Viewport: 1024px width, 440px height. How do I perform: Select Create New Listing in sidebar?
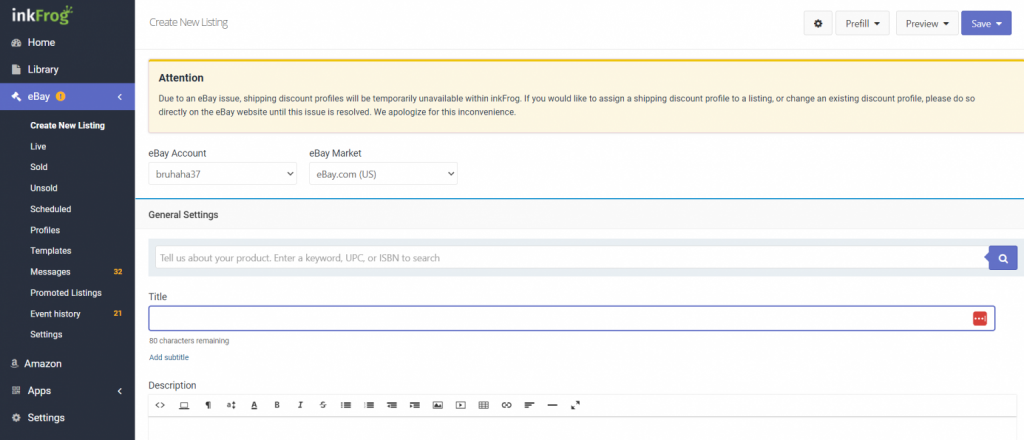[67, 125]
